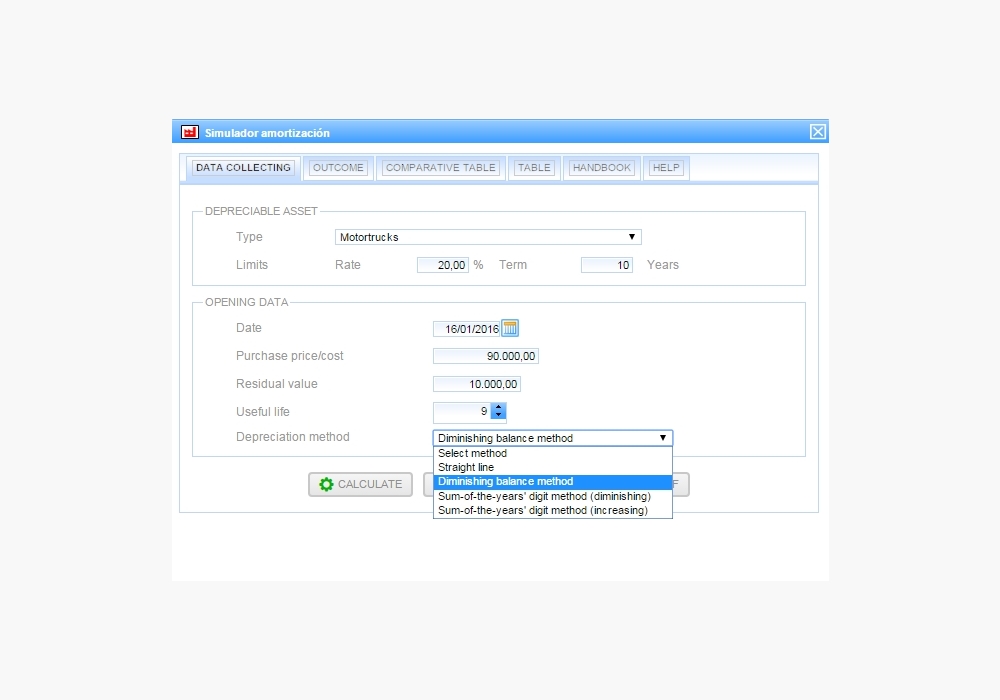
Task: Close the Simulador amortización window
Action: point(817,132)
